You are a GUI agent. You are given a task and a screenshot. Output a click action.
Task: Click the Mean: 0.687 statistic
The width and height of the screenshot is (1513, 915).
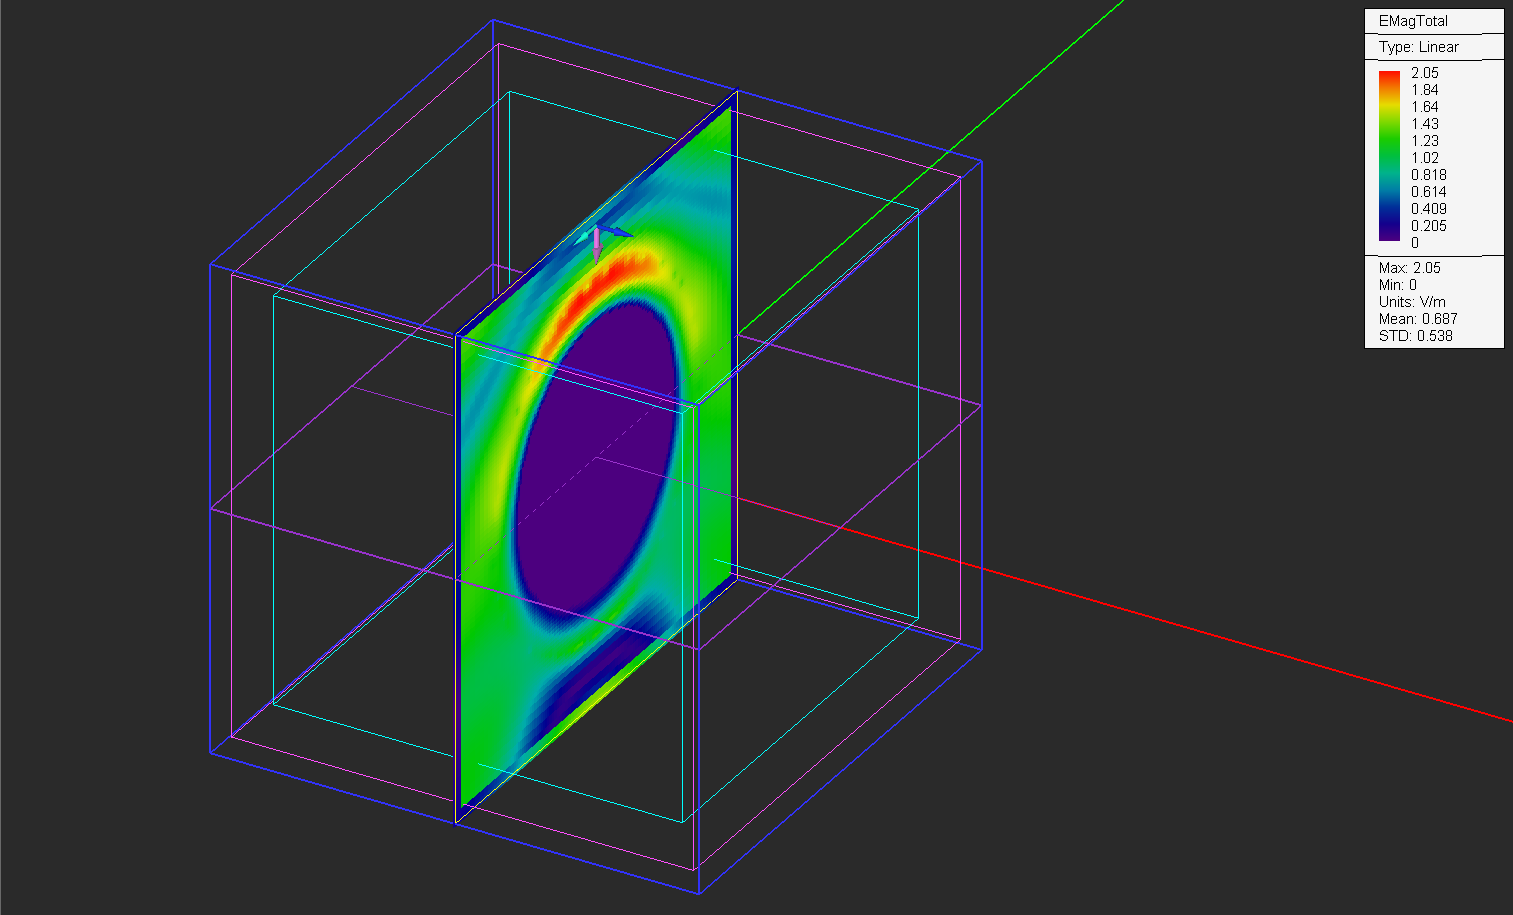[x=1417, y=319]
